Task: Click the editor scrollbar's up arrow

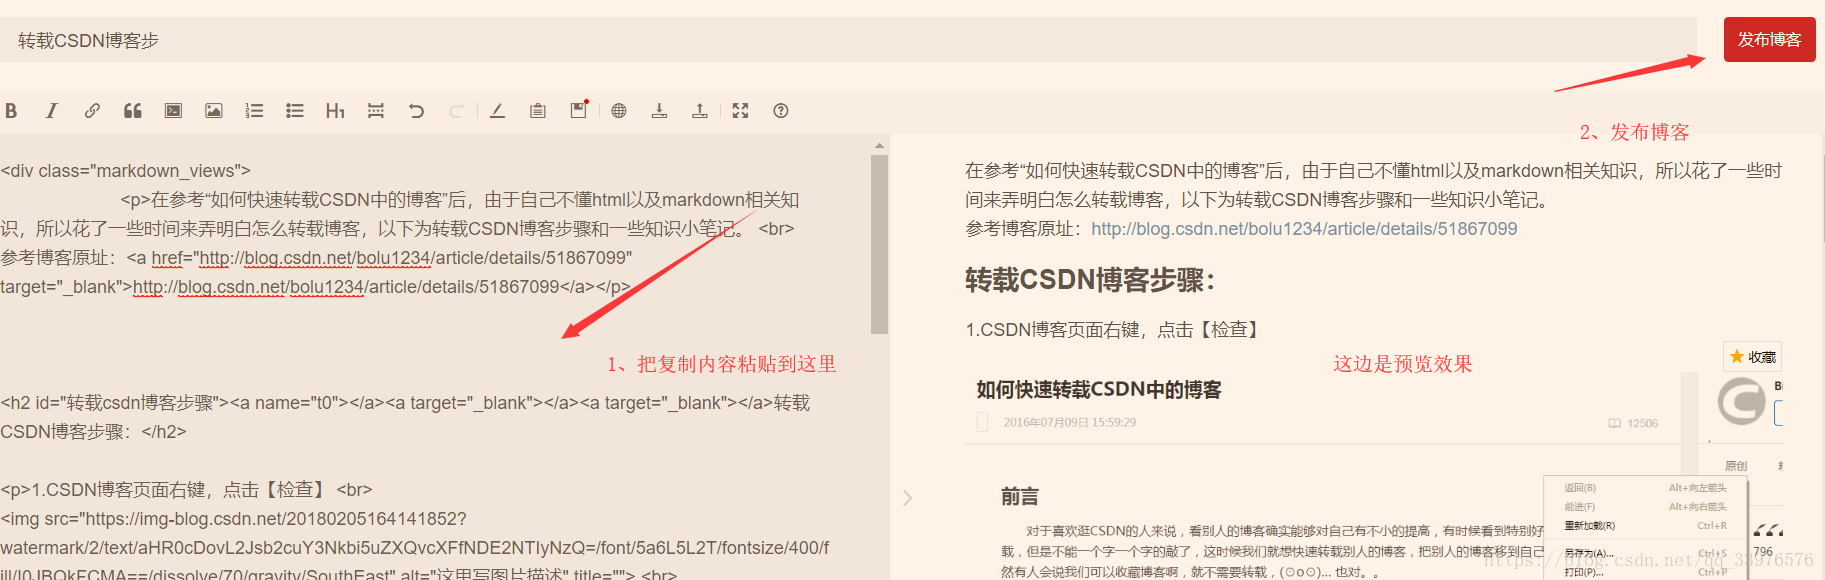Action: point(879,146)
